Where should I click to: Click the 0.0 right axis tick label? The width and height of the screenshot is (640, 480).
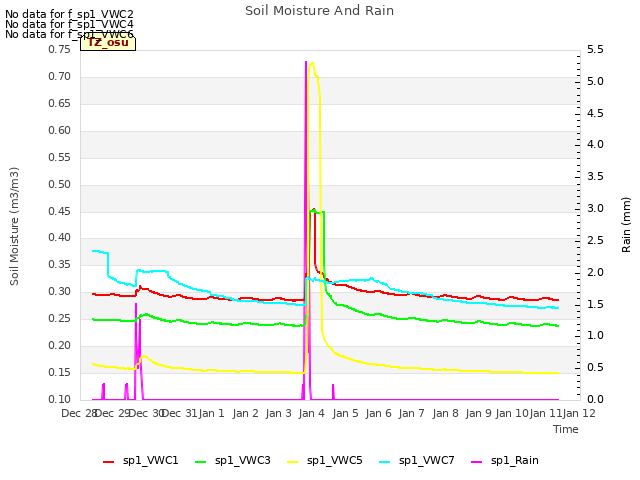[595, 399]
